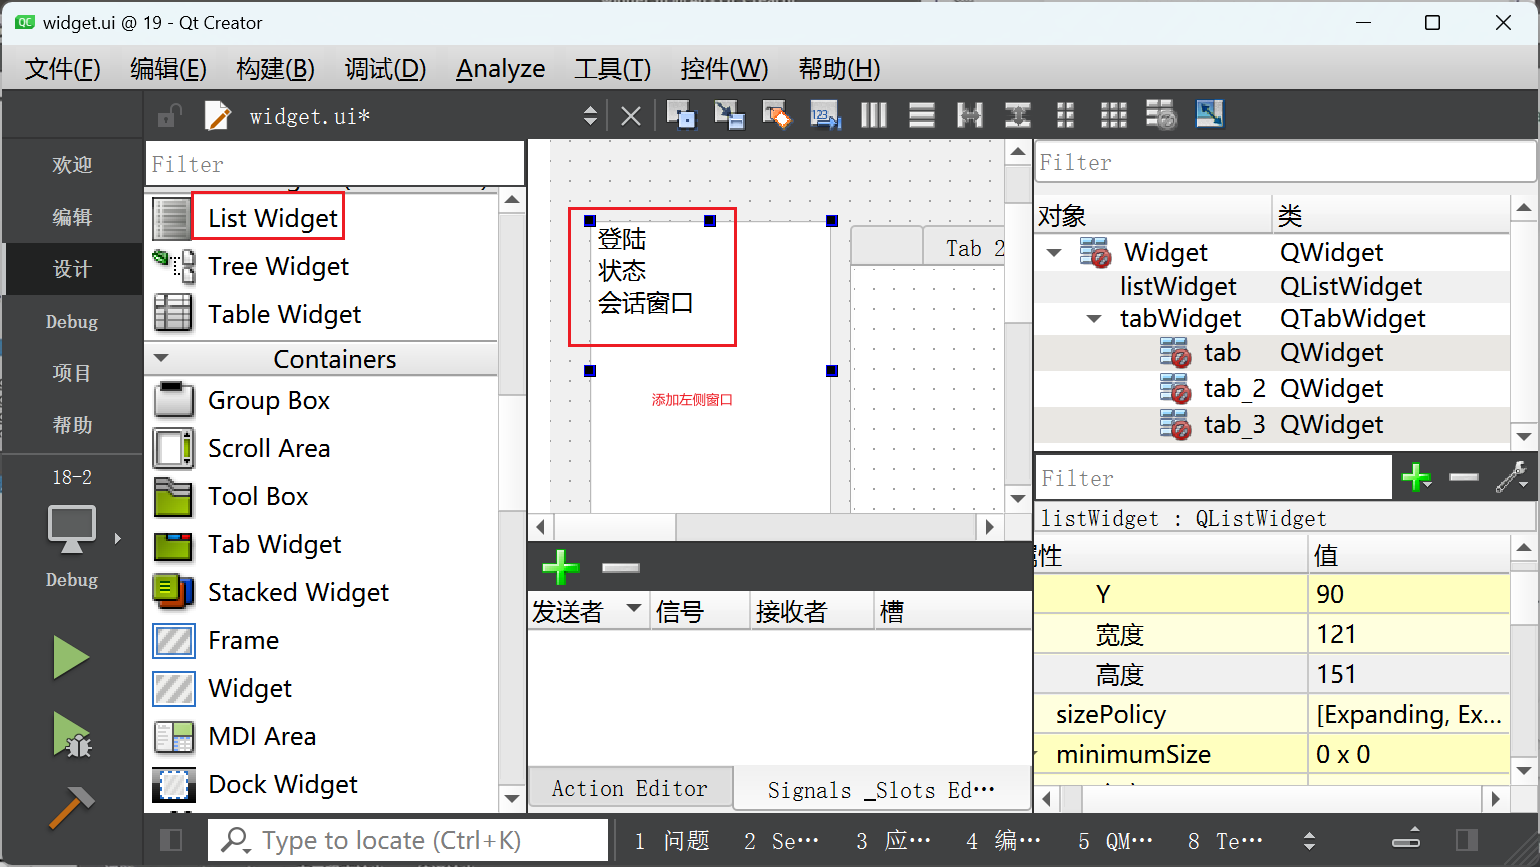Click the Adjust Size toolbar icon
Image resolution: width=1540 pixels, height=867 pixels.
point(1209,114)
